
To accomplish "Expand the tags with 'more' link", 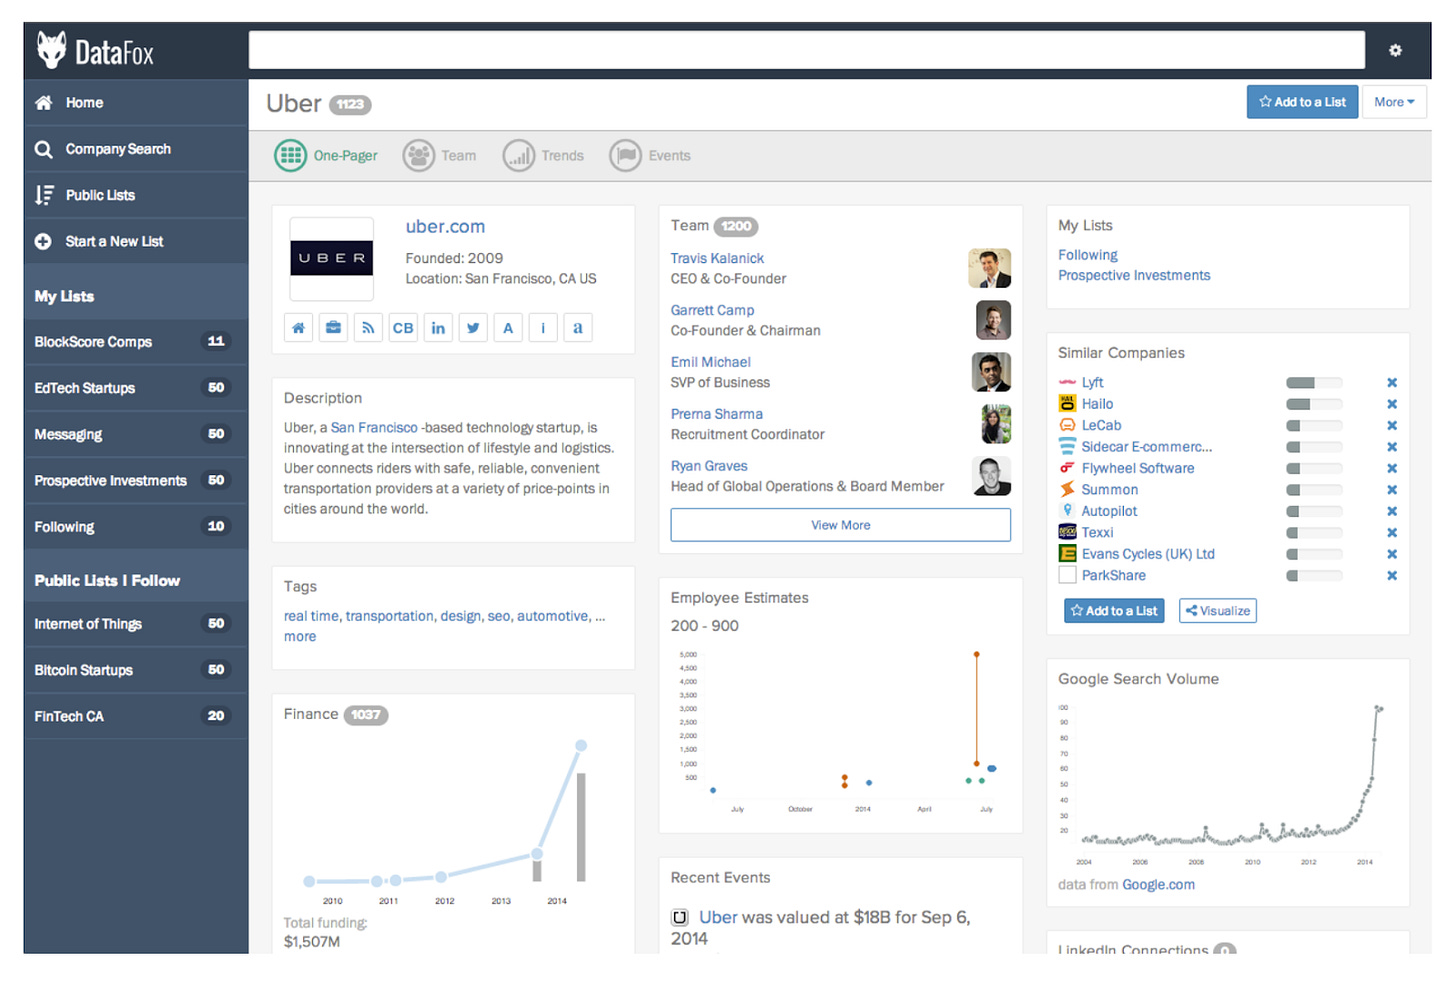I will point(300,637).
